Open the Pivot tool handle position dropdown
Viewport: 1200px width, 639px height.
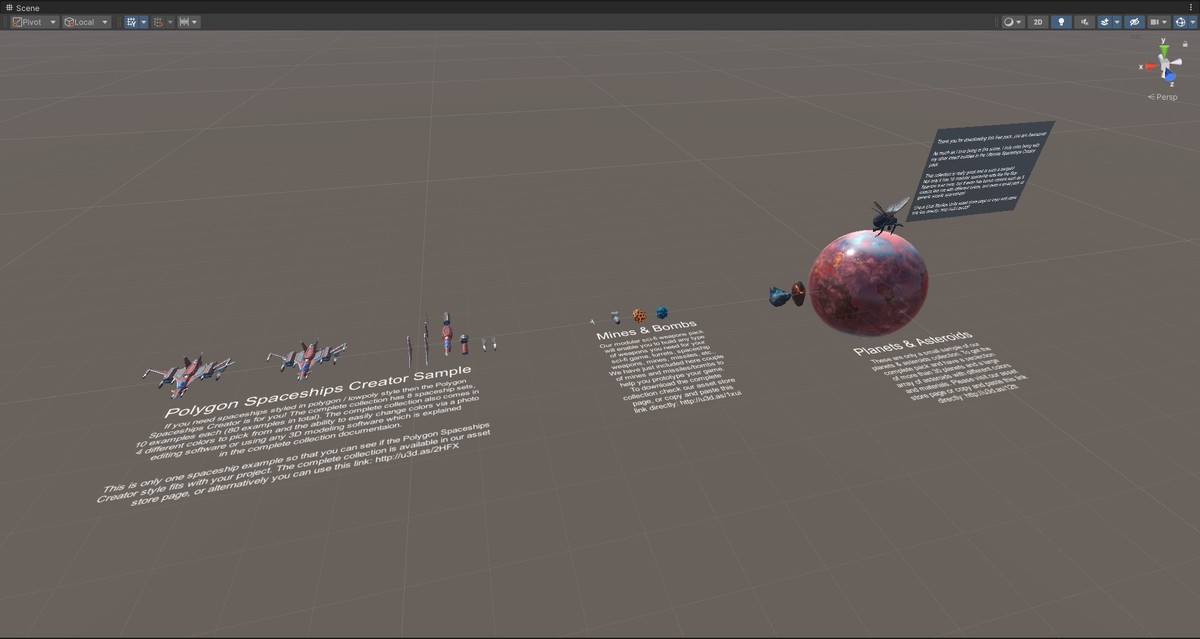pos(34,22)
